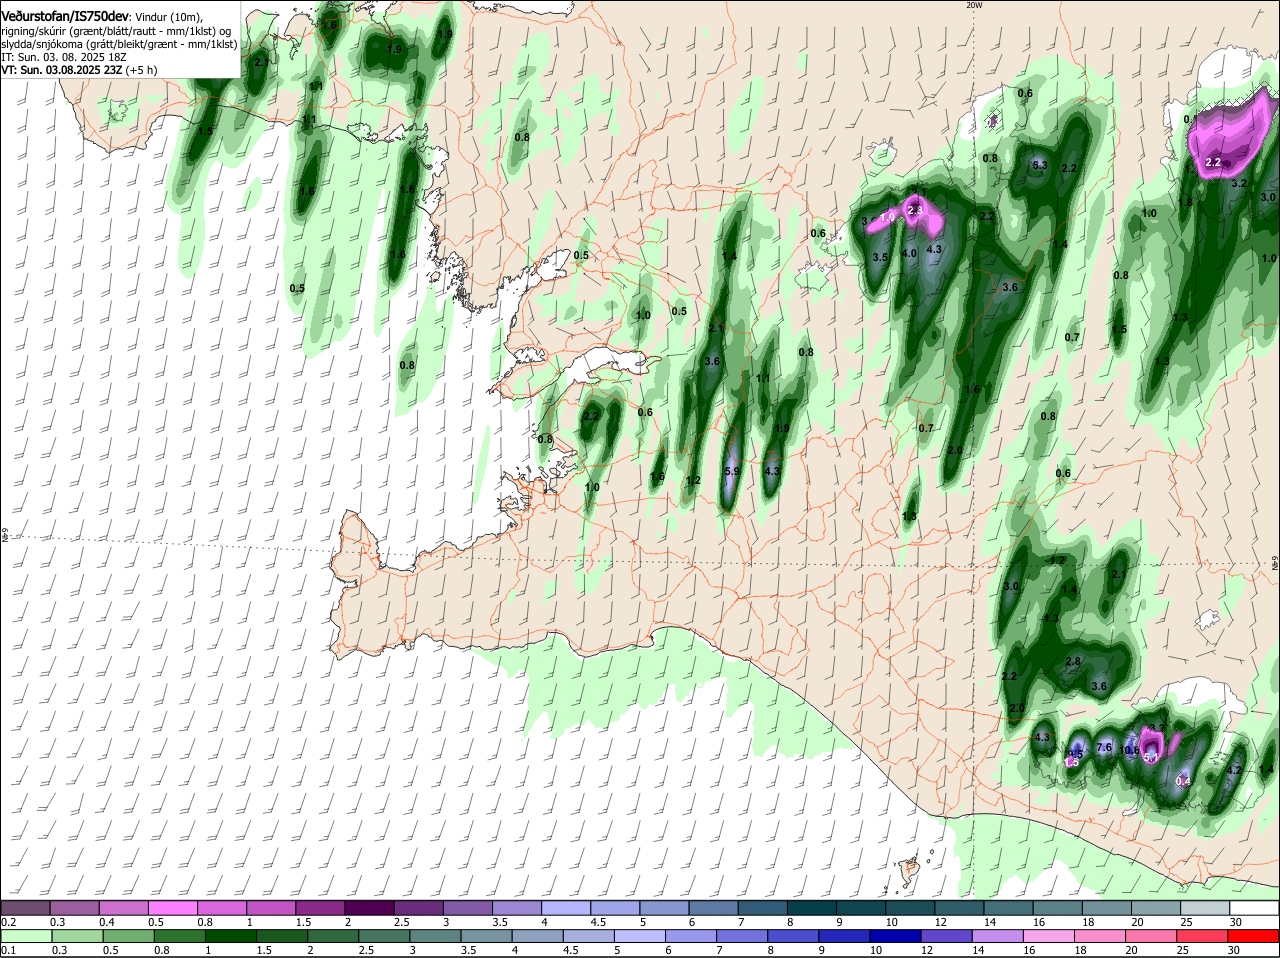Pick the 0.3 green swatch in lower legend row

click(x=77, y=936)
